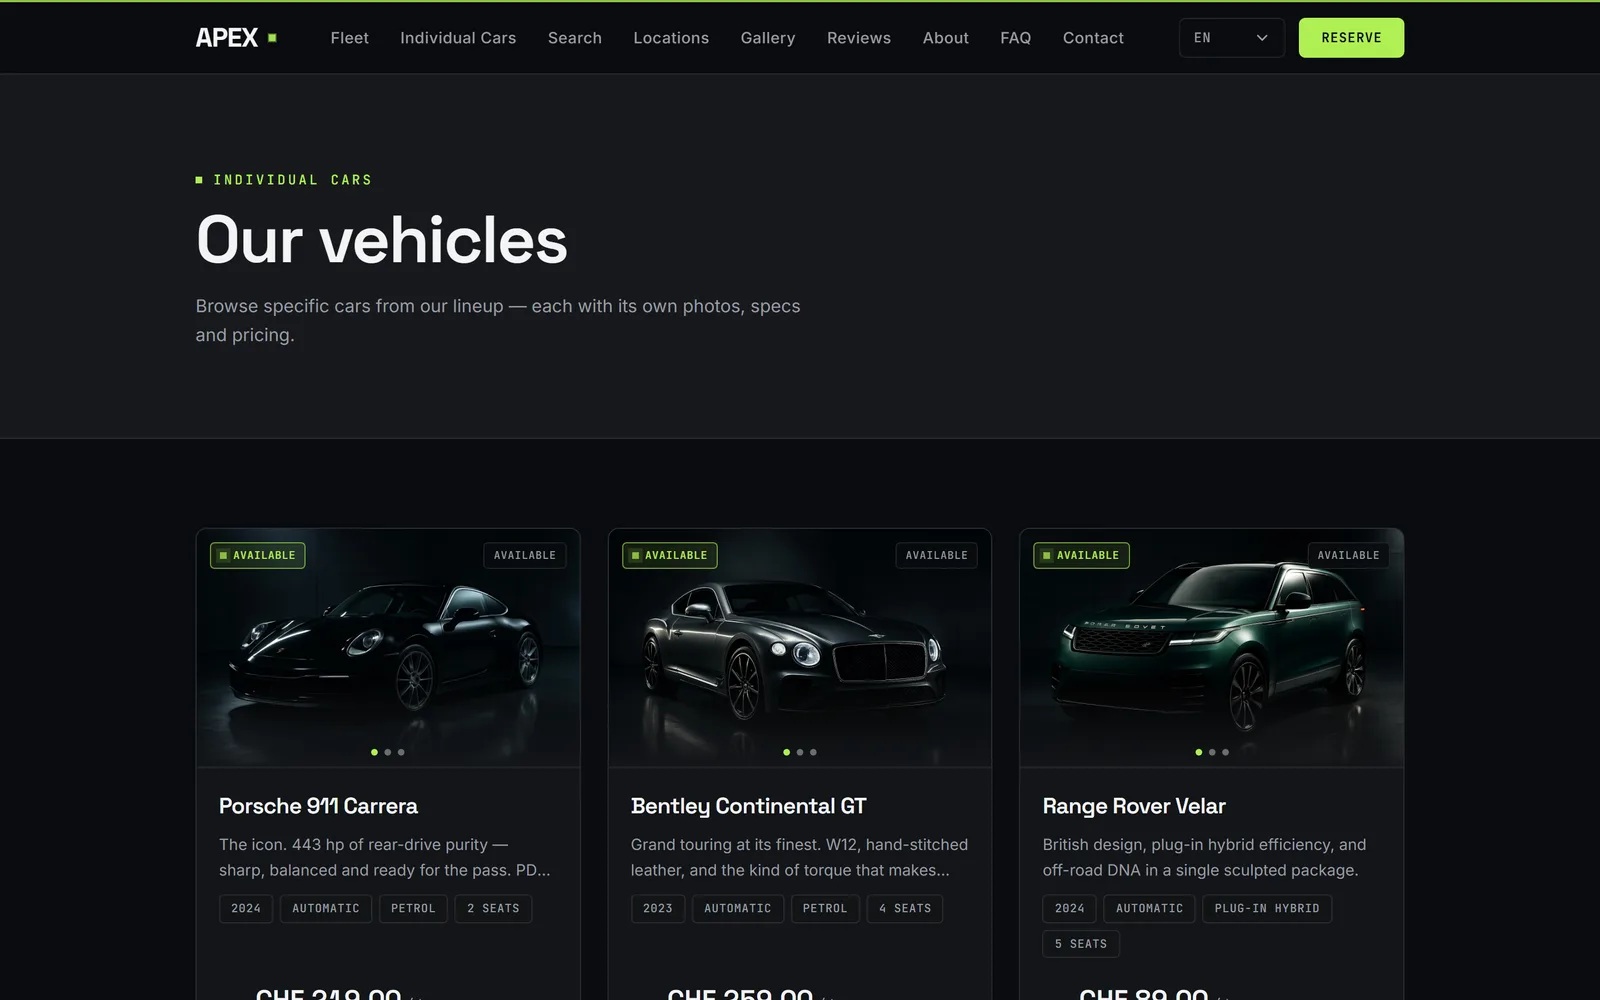Open the Porsche 911 Carrera photo

click(x=388, y=648)
